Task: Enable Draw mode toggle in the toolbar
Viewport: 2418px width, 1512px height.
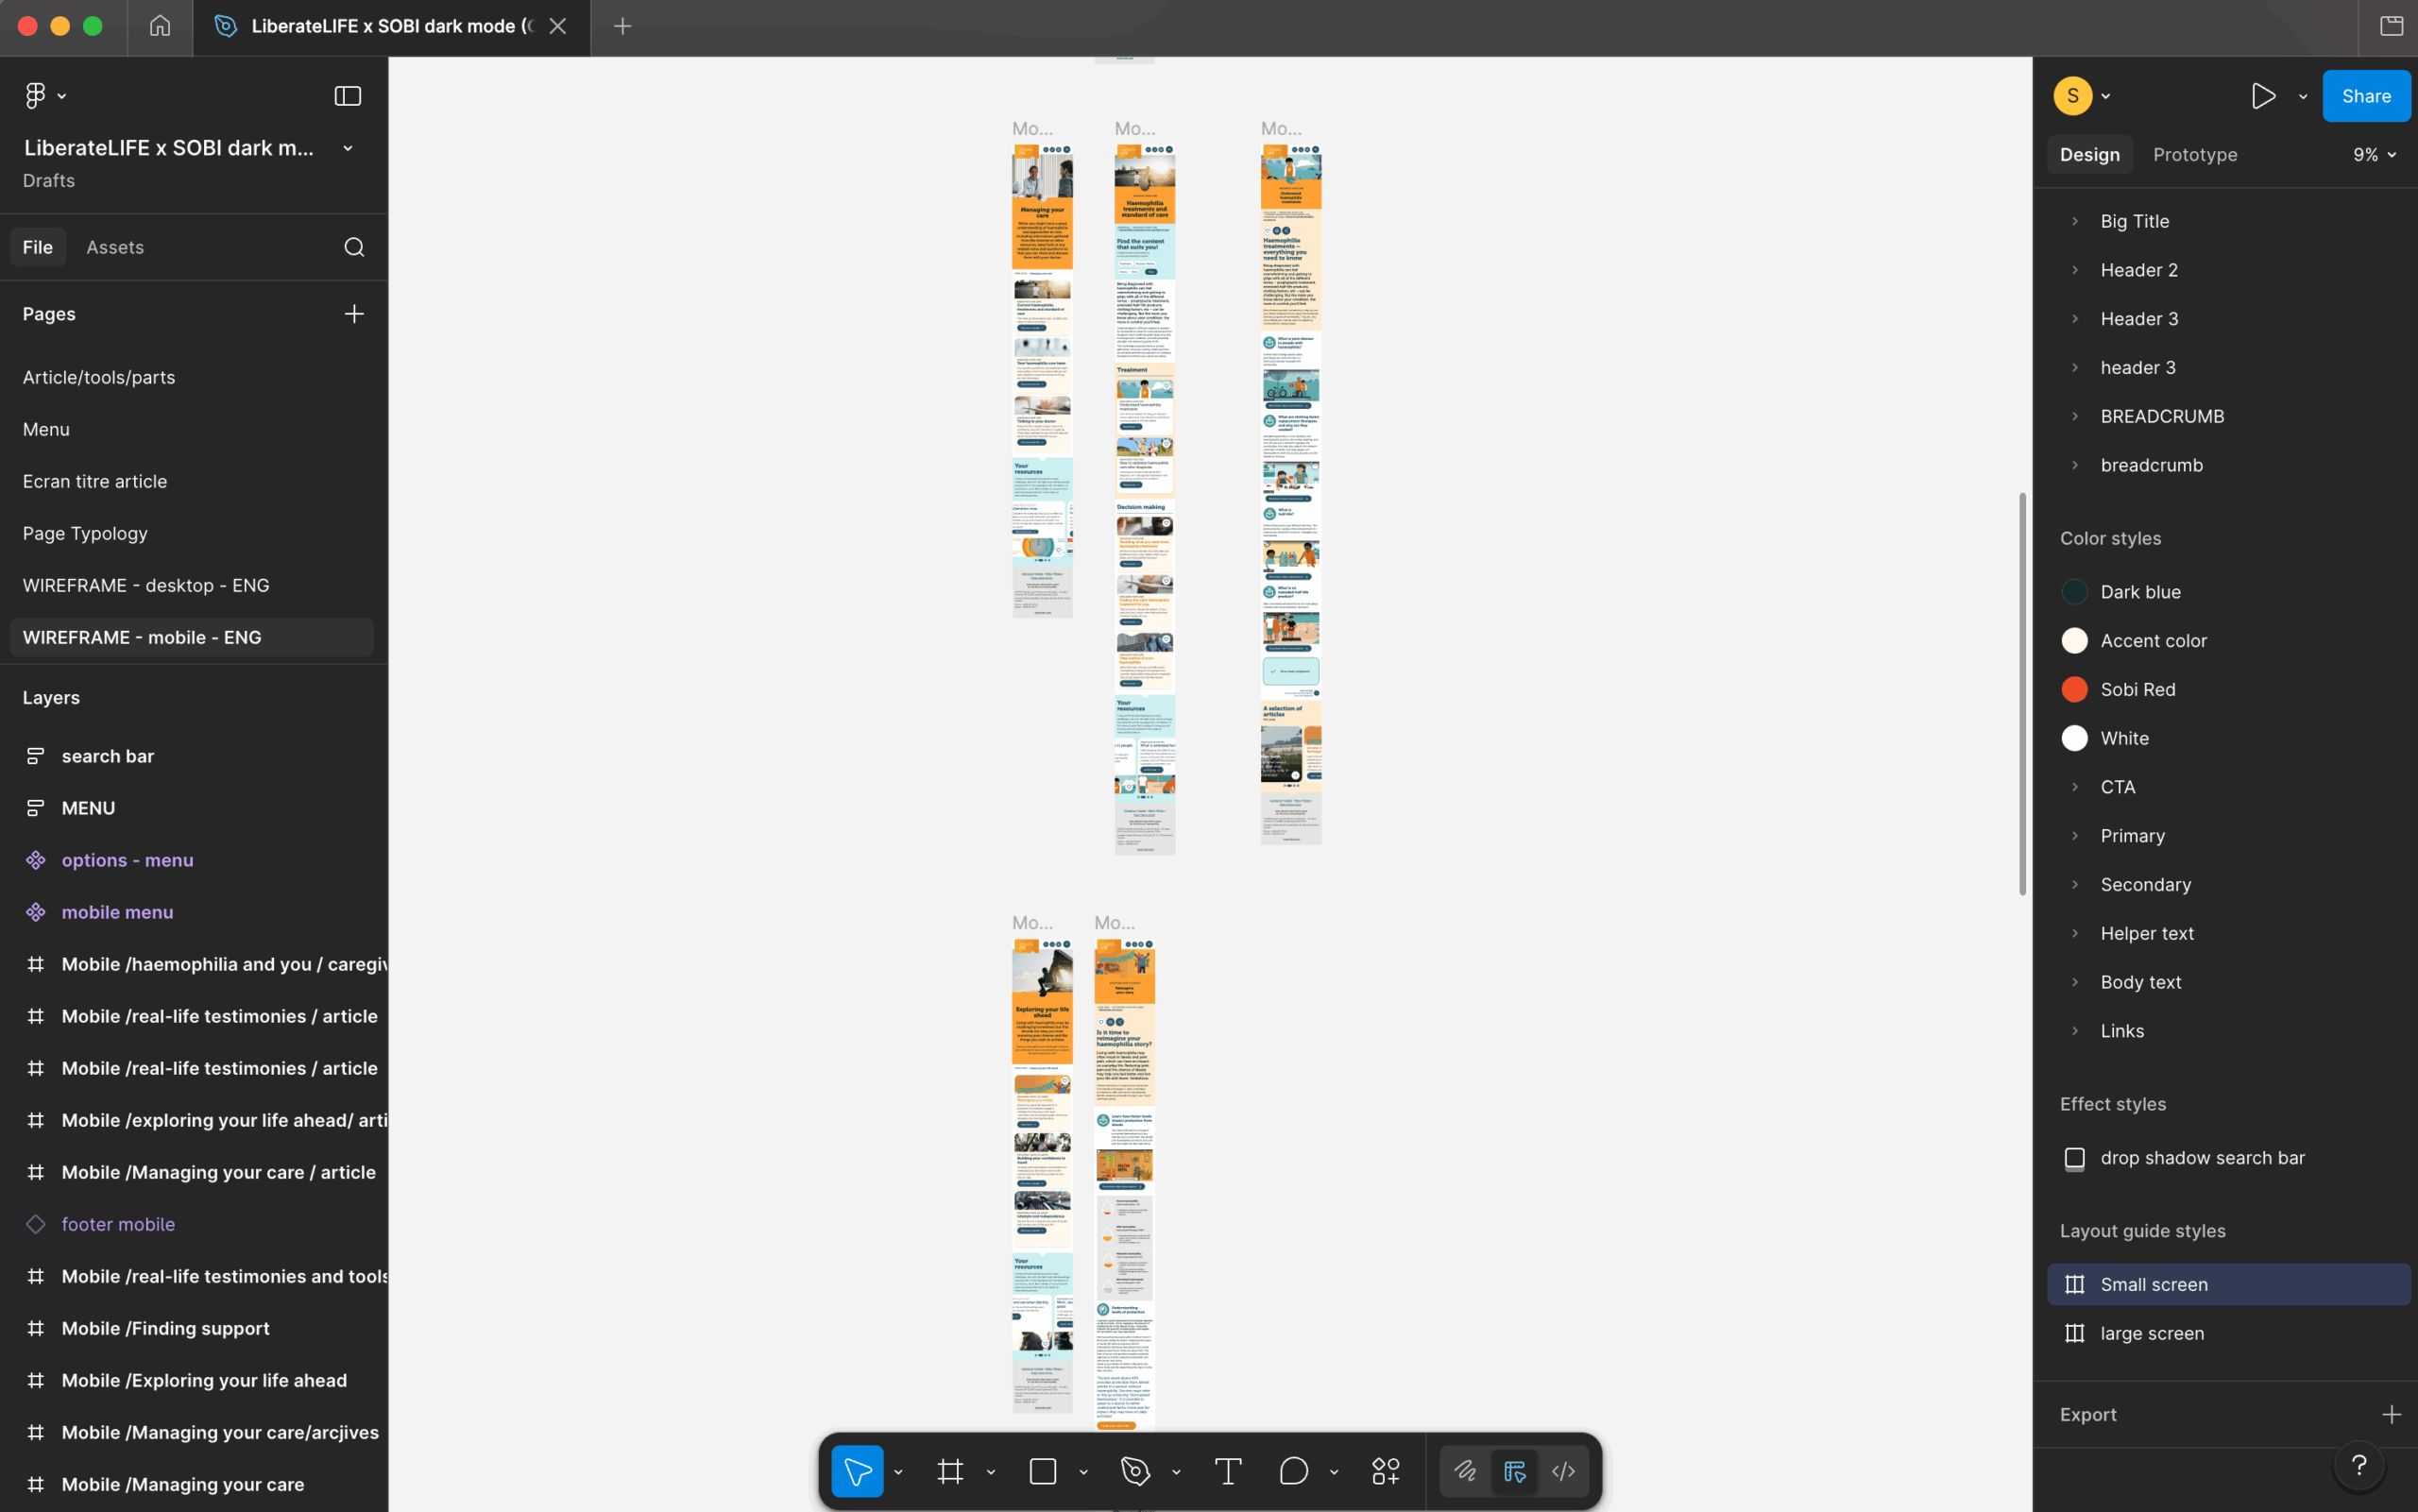Action: coord(1465,1471)
